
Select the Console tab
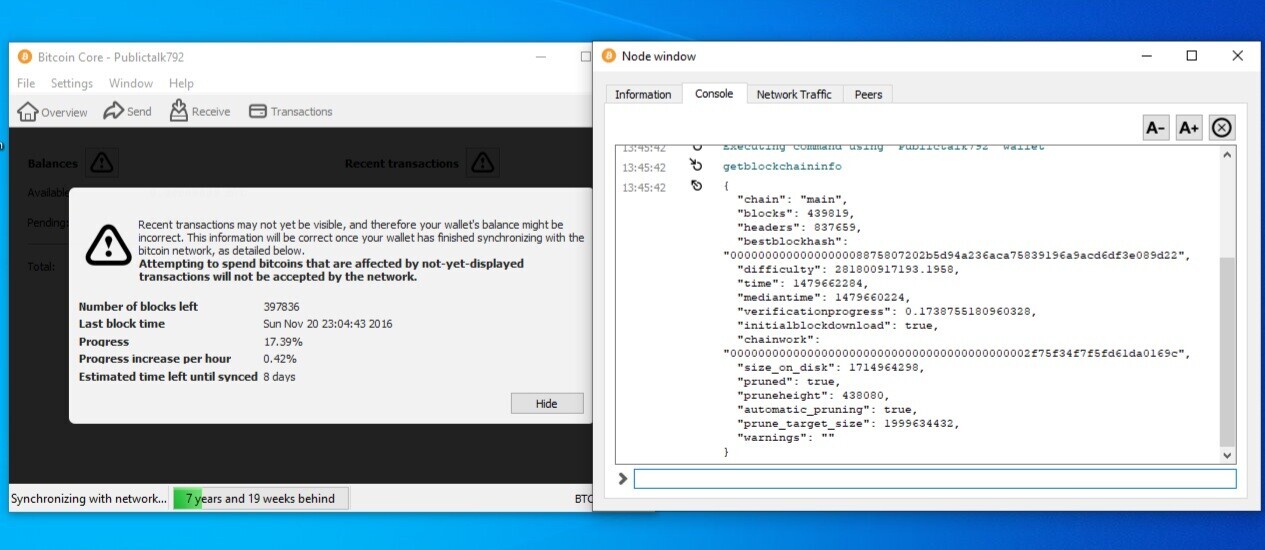click(714, 93)
